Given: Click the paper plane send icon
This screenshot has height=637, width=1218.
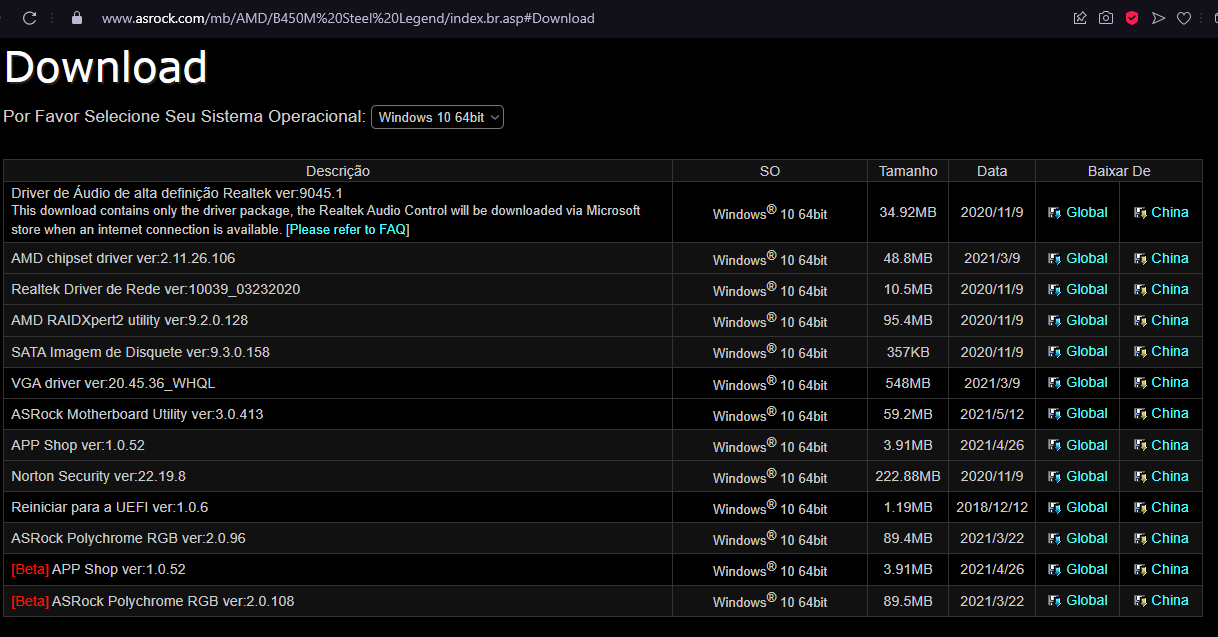Looking at the screenshot, I should 1158,18.
